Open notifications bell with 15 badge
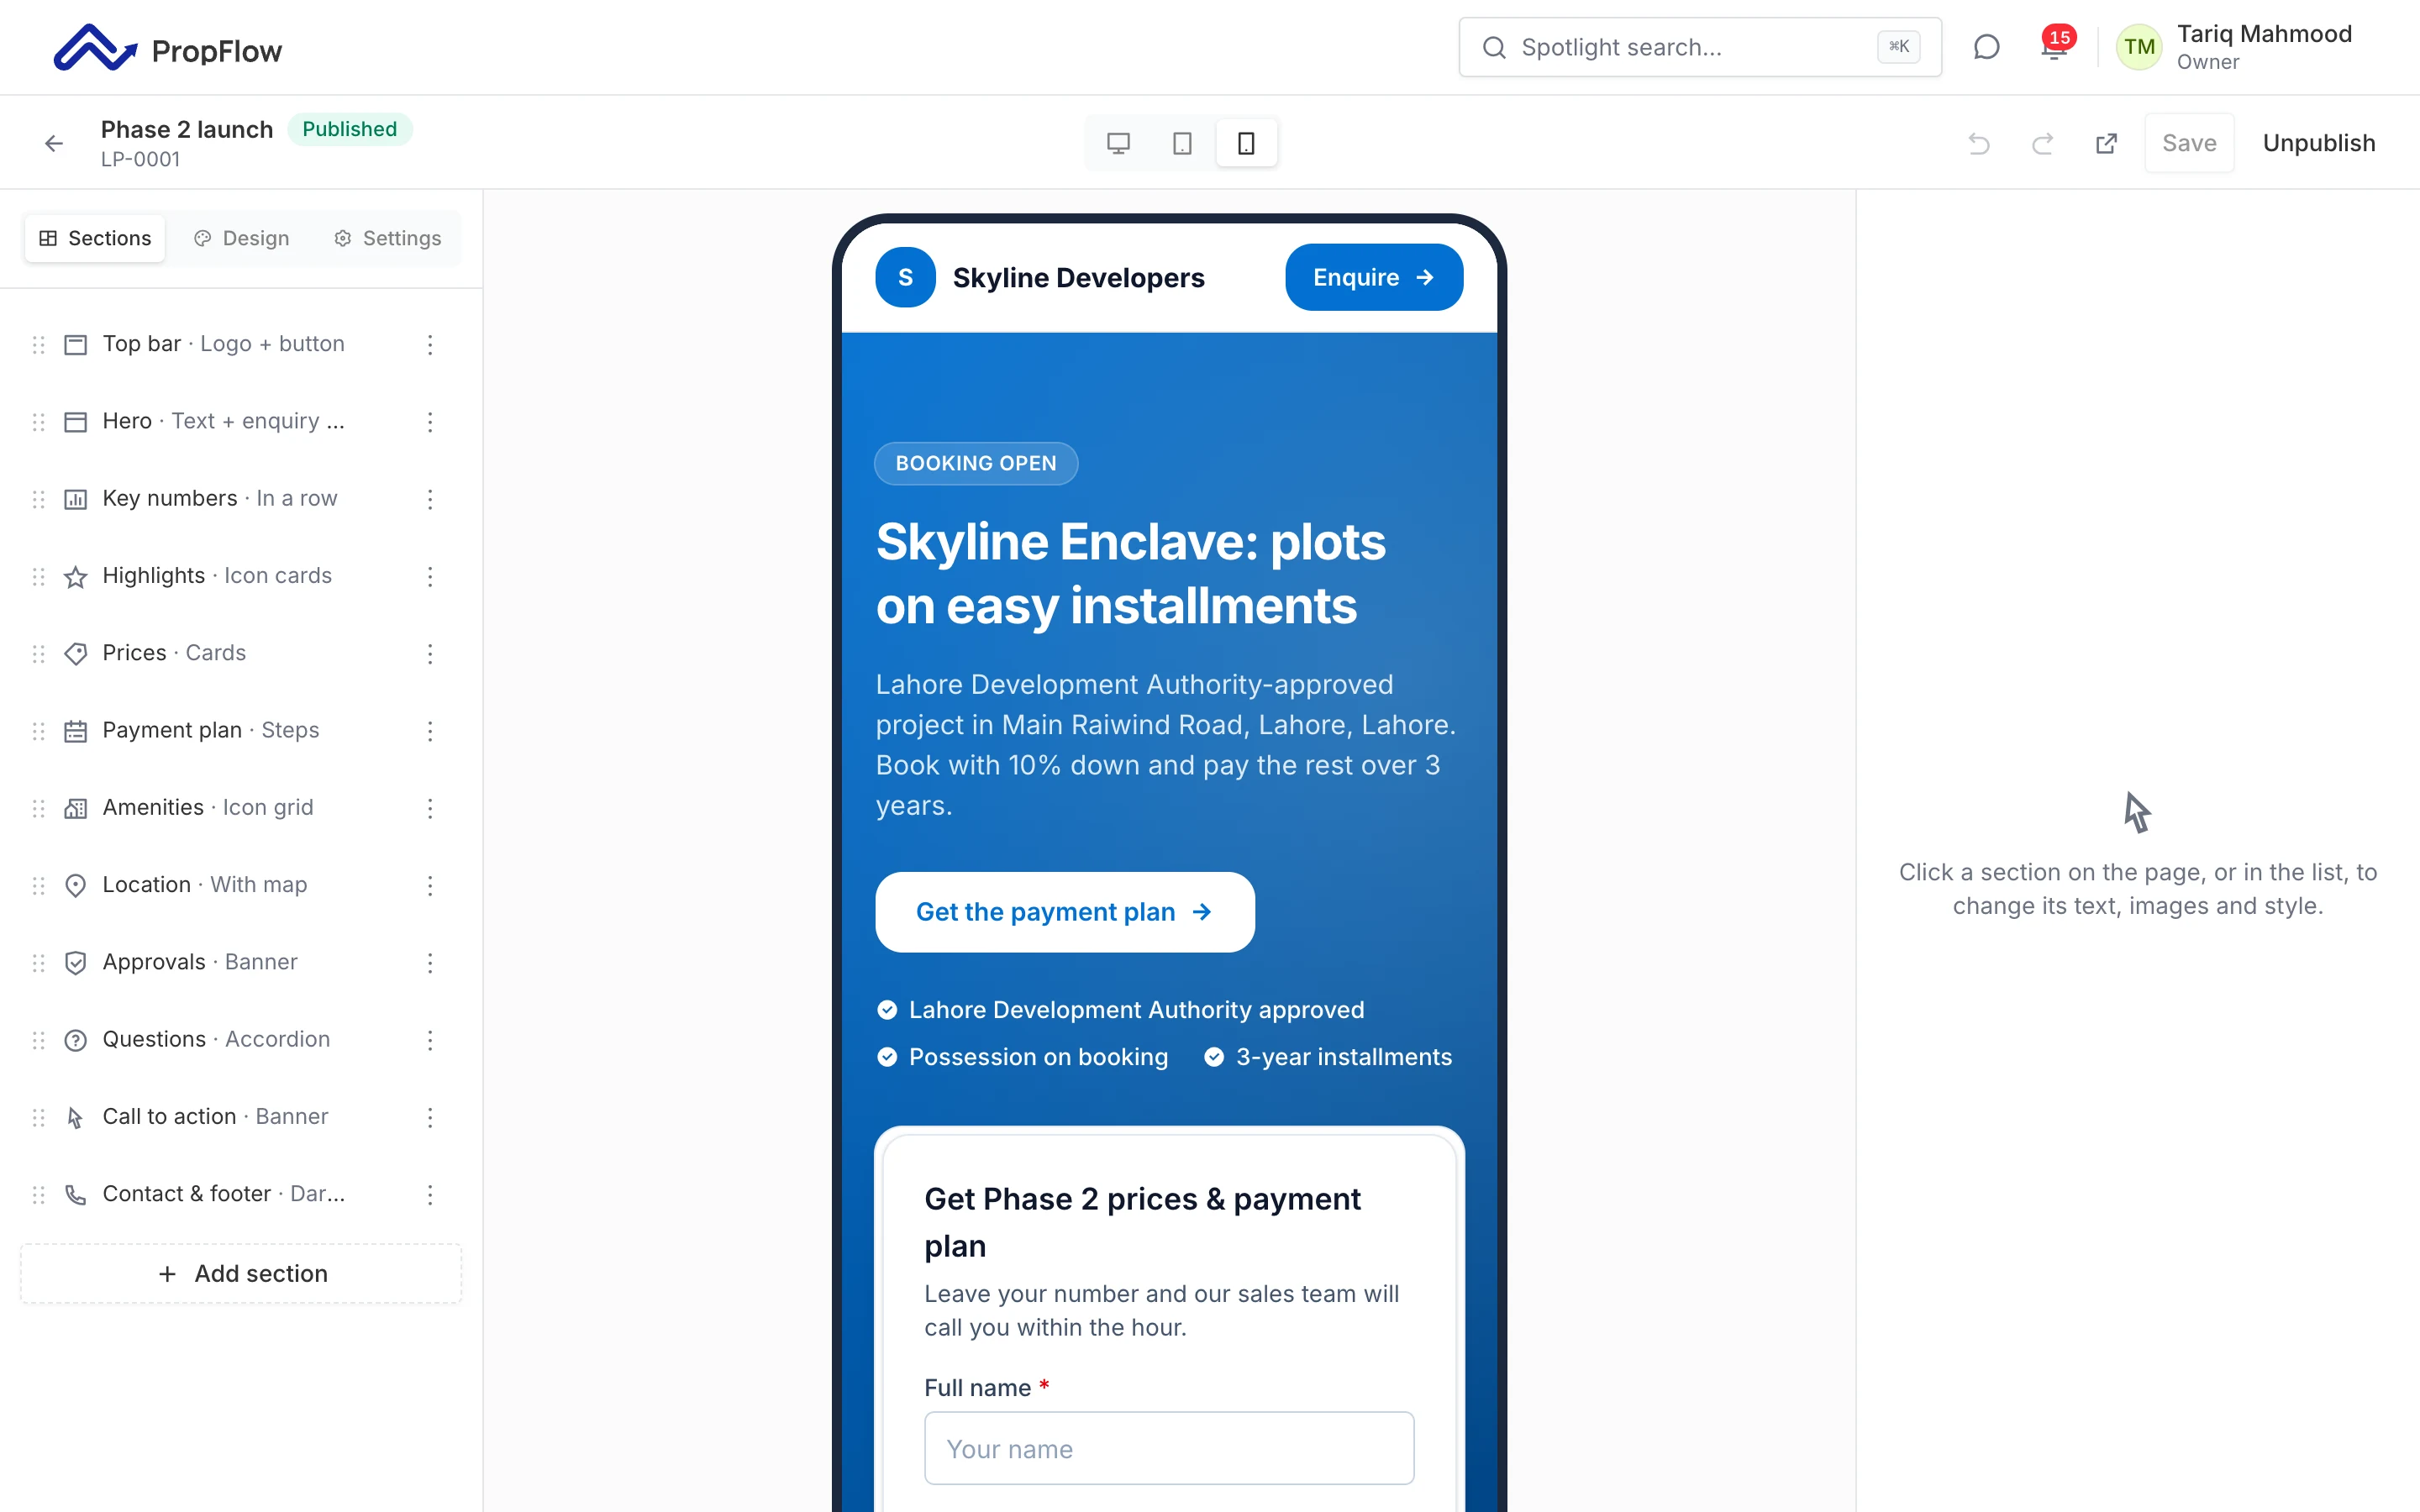2420x1512 pixels. tap(2054, 47)
